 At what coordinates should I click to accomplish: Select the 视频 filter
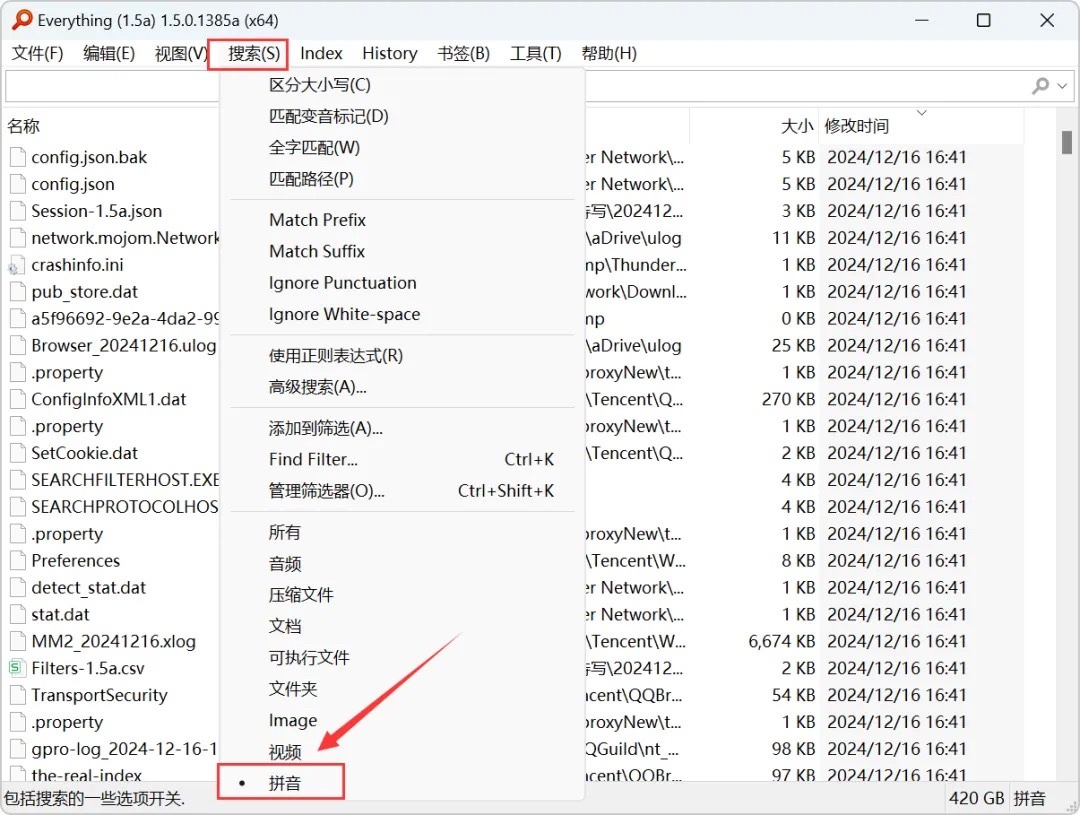[x=403, y=752]
